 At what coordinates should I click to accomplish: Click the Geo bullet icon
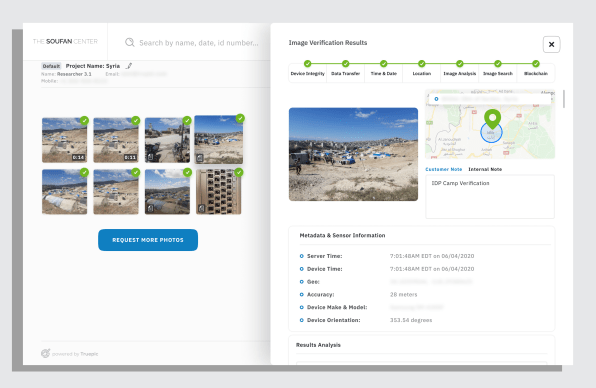(301, 282)
